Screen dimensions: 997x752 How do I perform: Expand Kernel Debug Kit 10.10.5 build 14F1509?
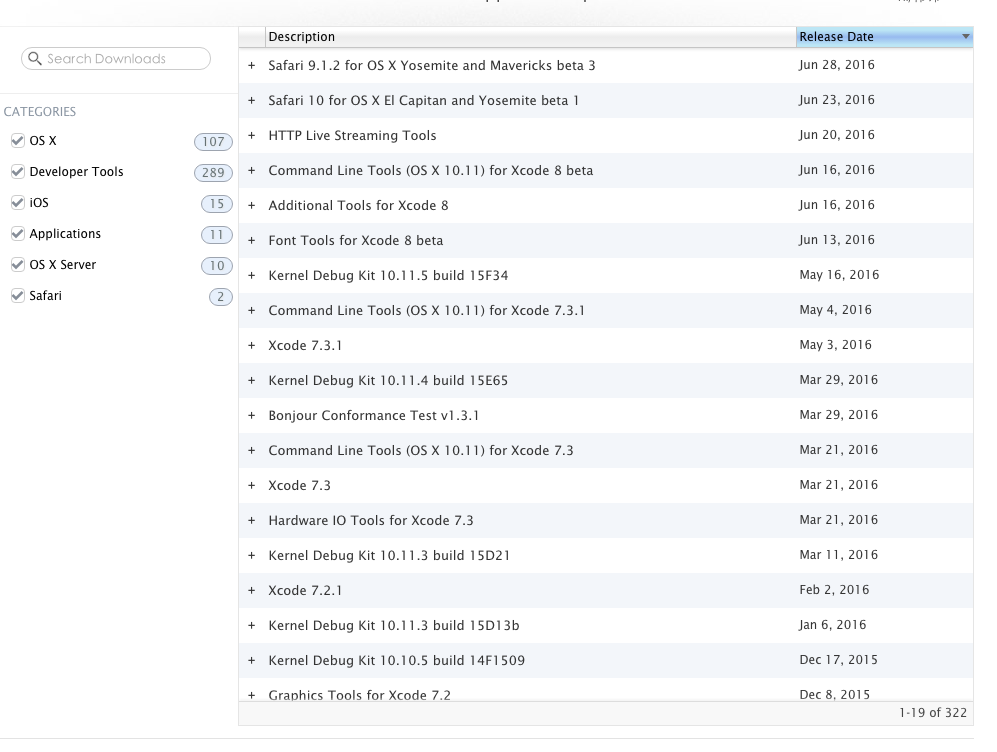(x=252, y=660)
